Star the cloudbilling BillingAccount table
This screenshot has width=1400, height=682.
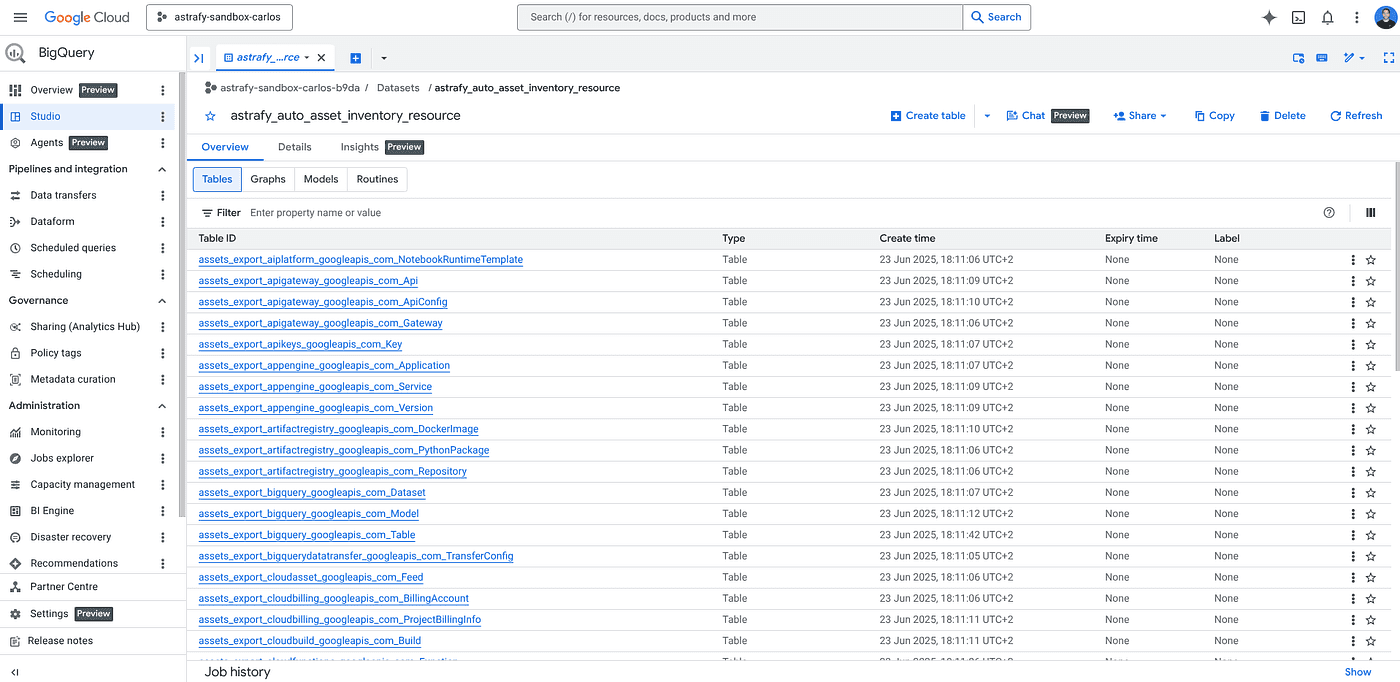click(1371, 598)
